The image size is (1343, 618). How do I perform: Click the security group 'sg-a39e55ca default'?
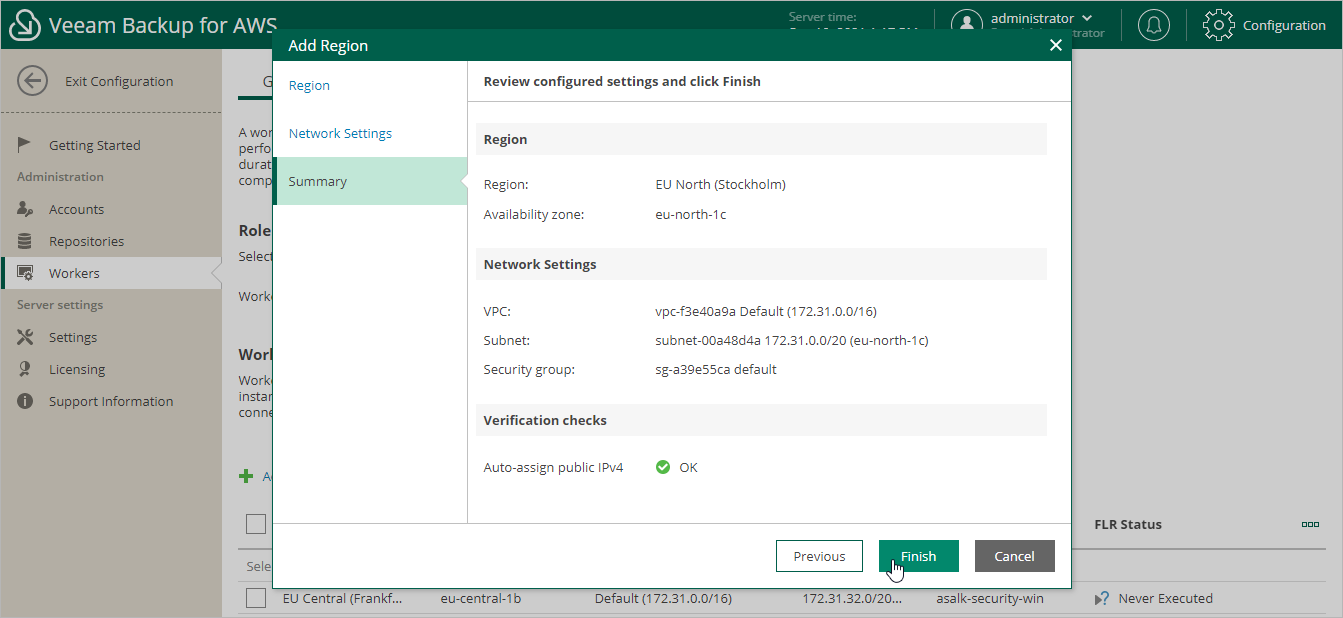coord(716,369)
